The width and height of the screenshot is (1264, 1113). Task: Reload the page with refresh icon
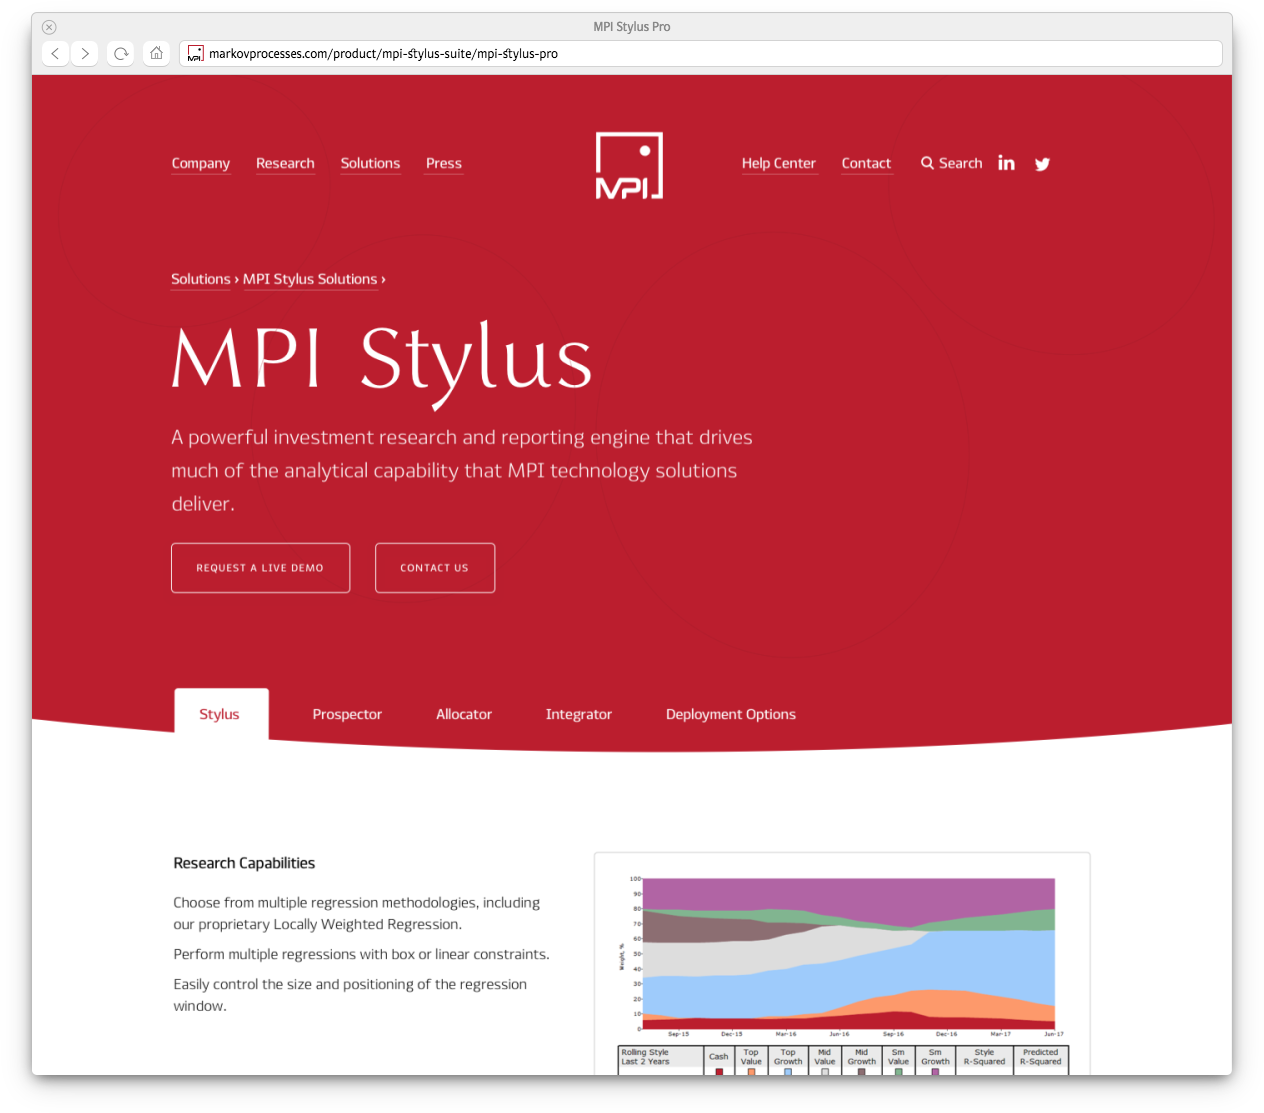pyautogui.click(x=121, y=53)
